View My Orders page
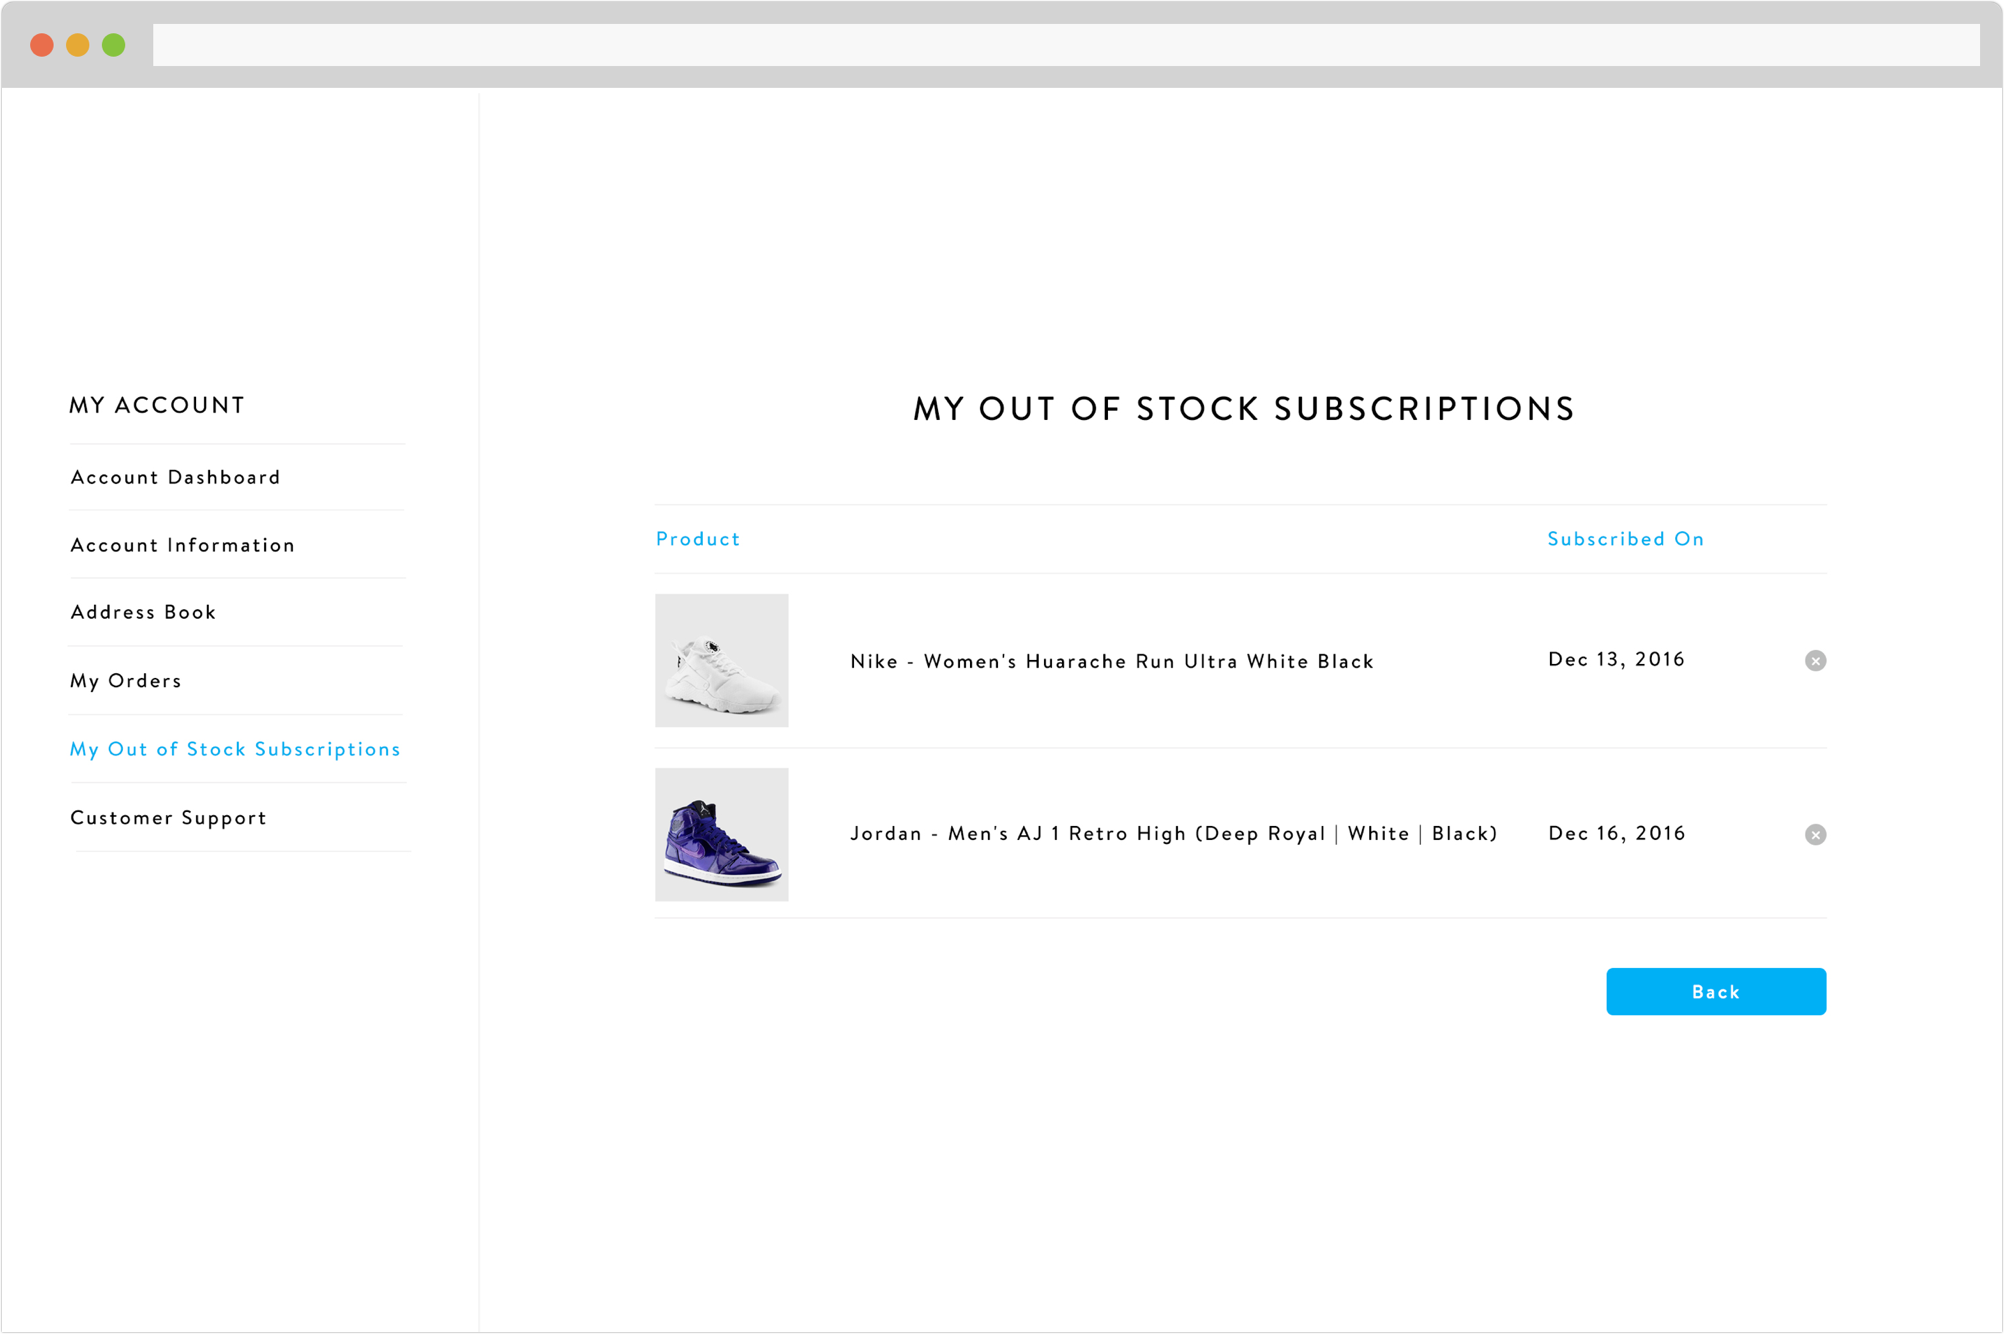The height and width of the screenshot is (1334, 2004). click(x=126, y=681)
